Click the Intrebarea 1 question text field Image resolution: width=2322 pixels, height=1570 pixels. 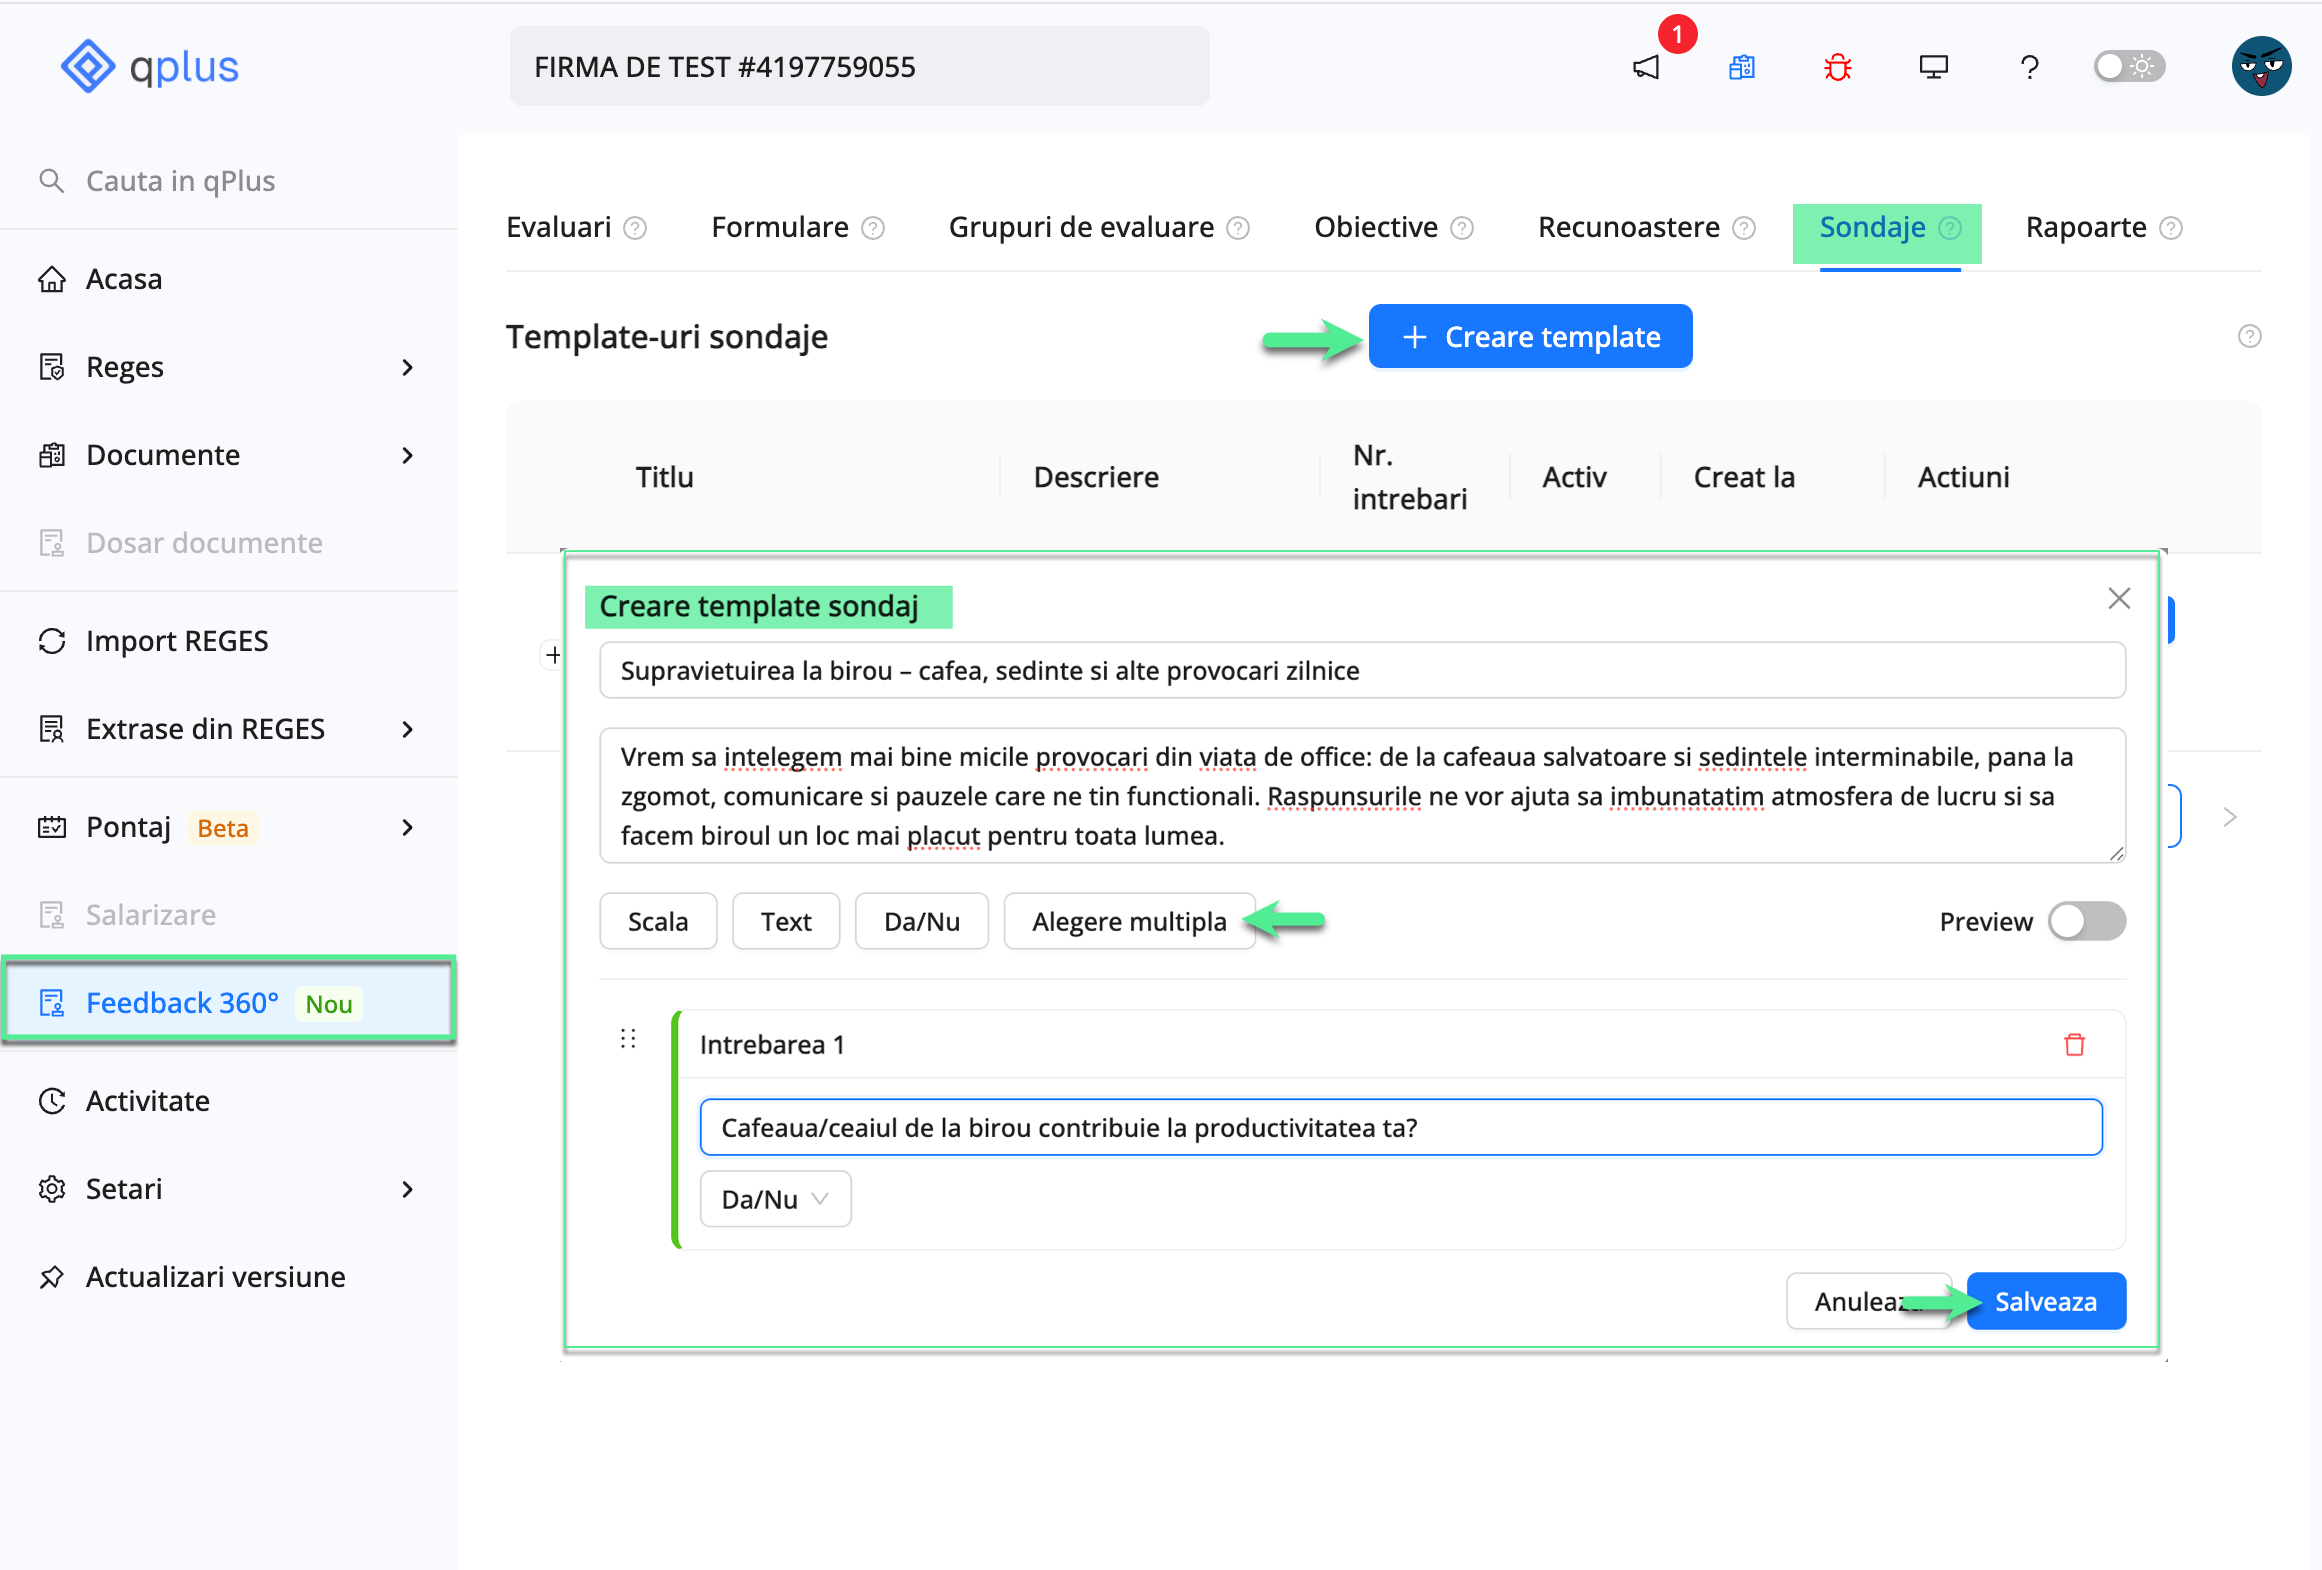pos(1401,1127)
